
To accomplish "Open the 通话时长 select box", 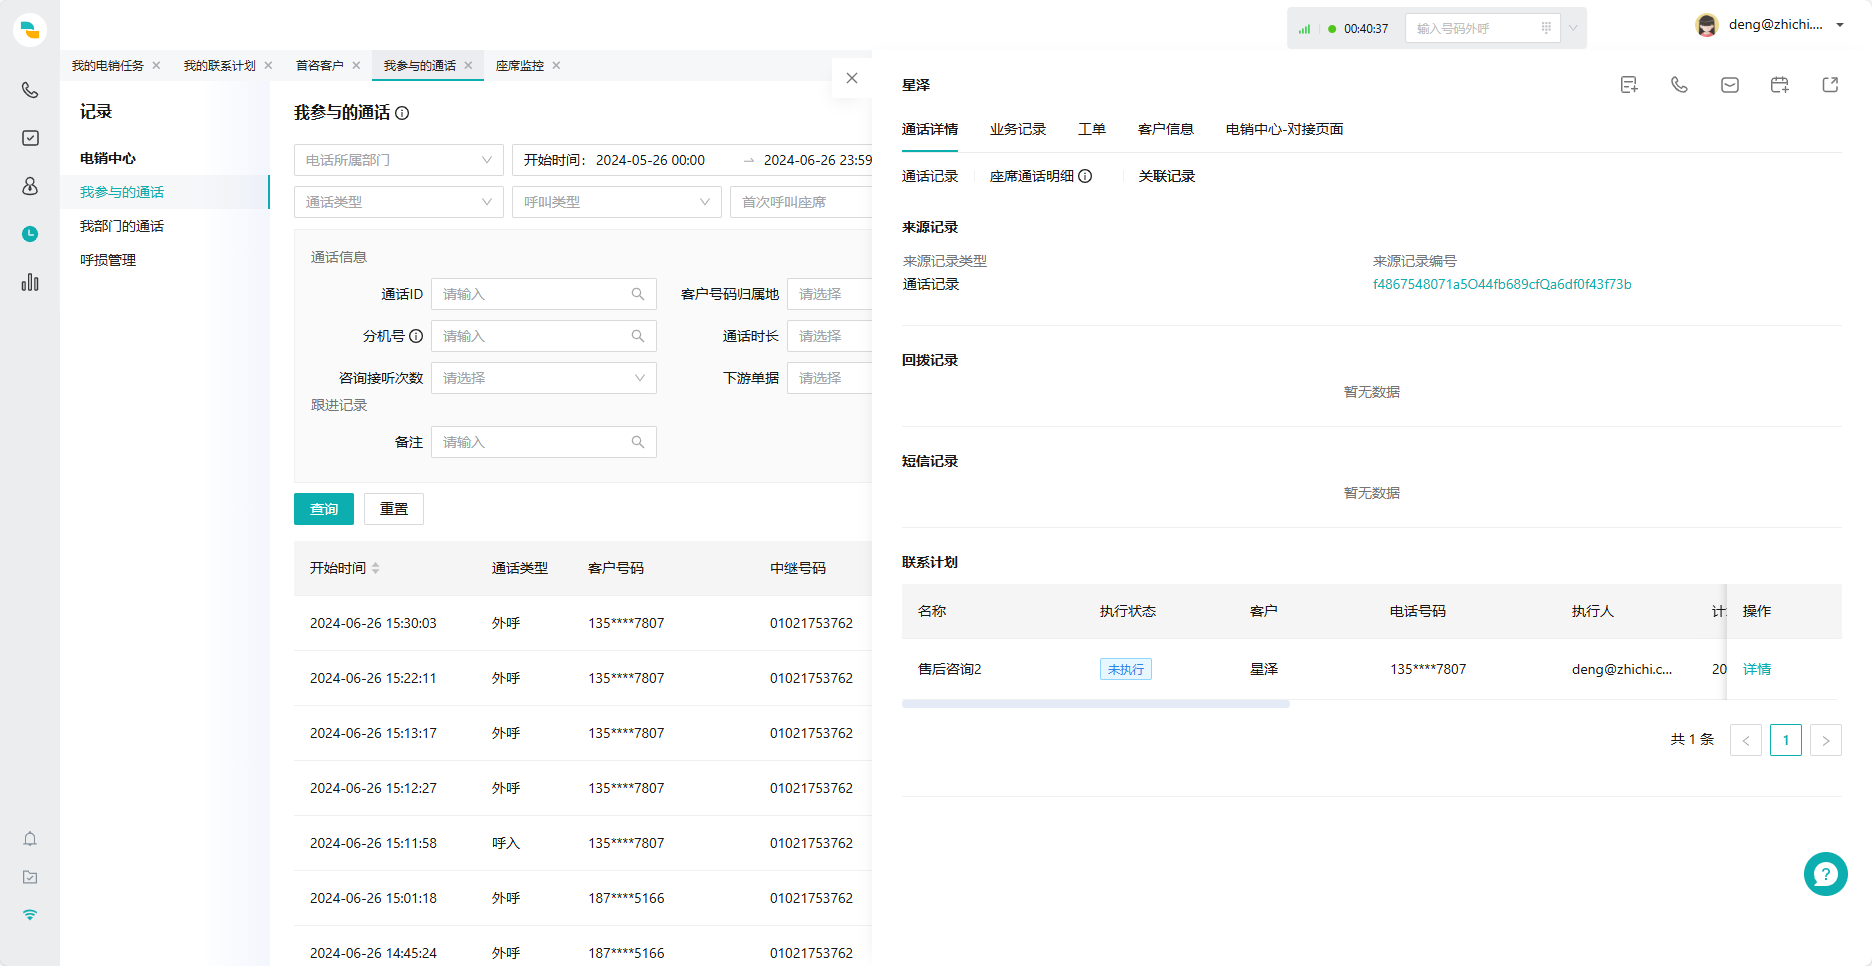I will point(829,336).
